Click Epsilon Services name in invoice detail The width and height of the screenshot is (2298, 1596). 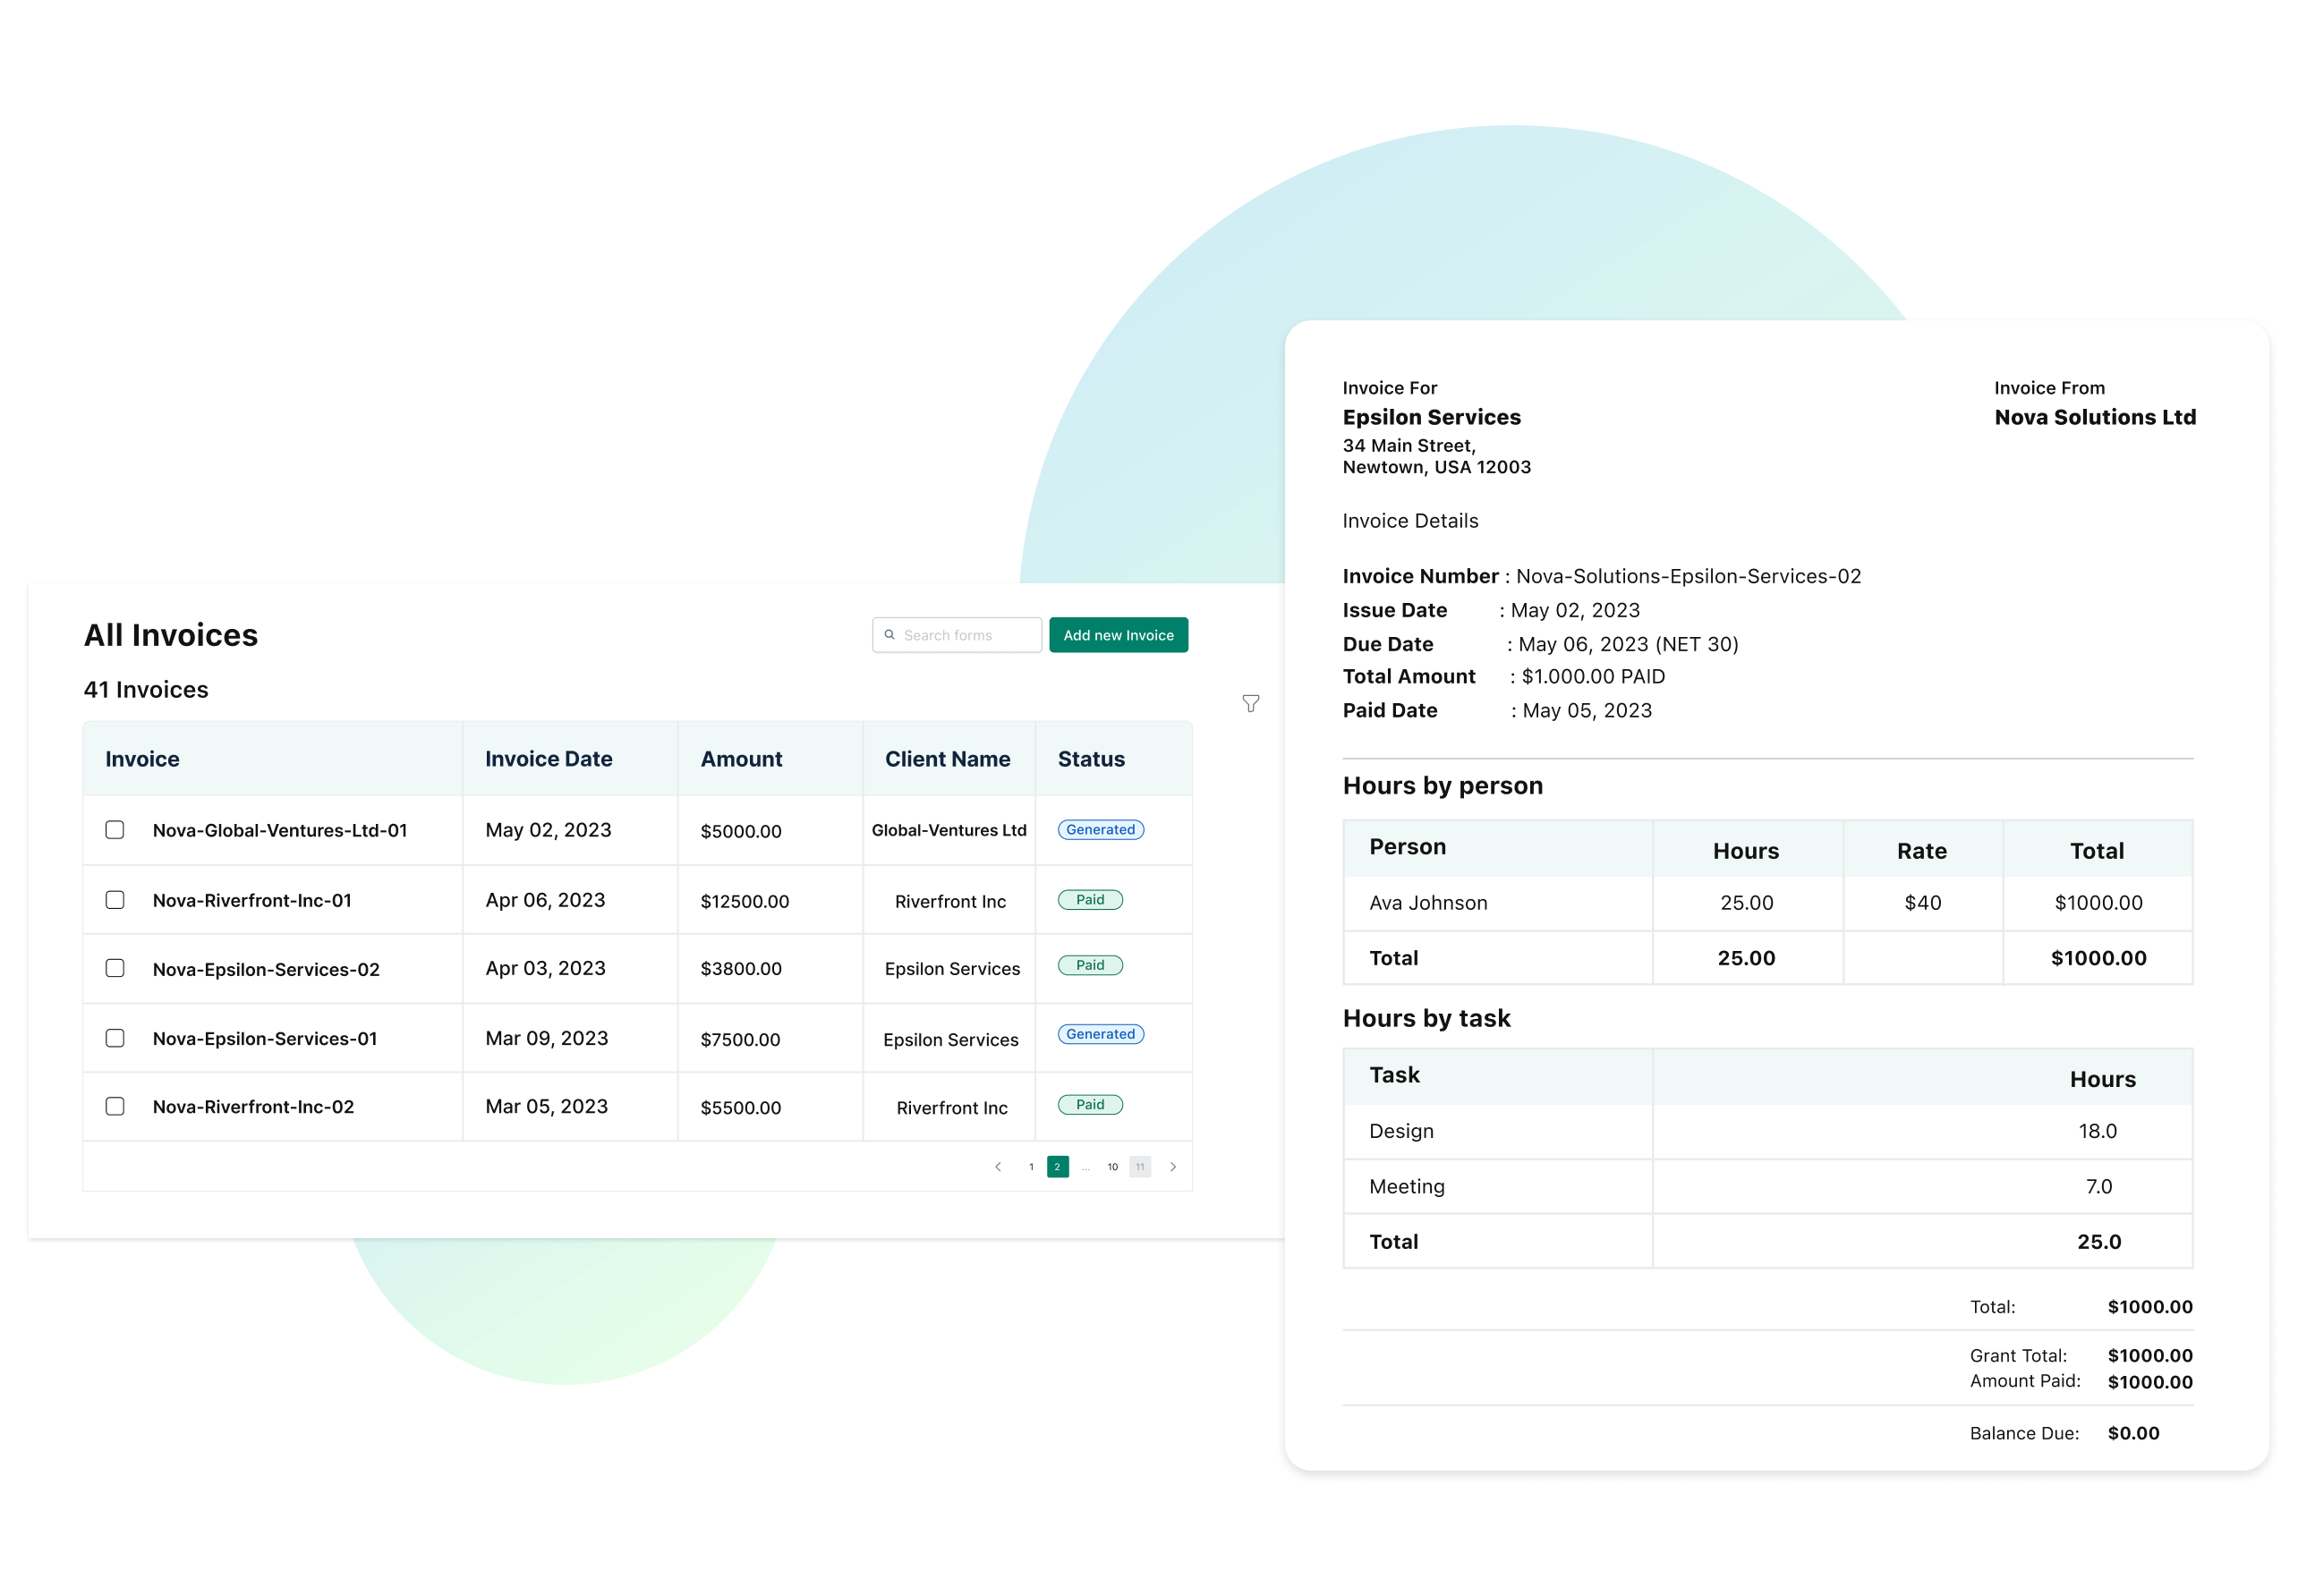1431,417
